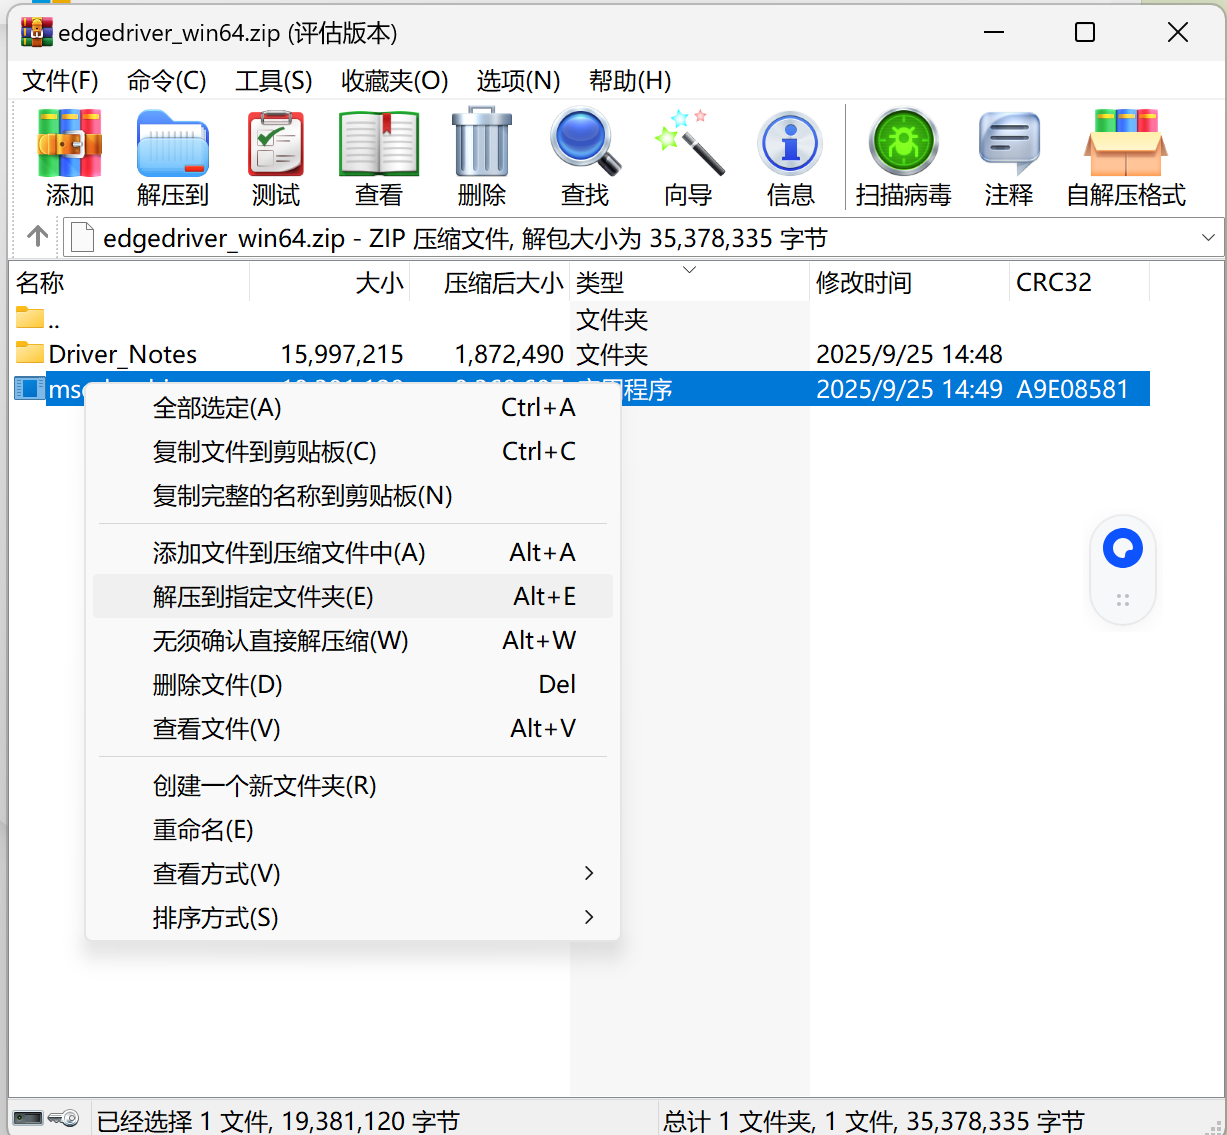Click the Find (查找) magnifier icon

click(585, 143)
